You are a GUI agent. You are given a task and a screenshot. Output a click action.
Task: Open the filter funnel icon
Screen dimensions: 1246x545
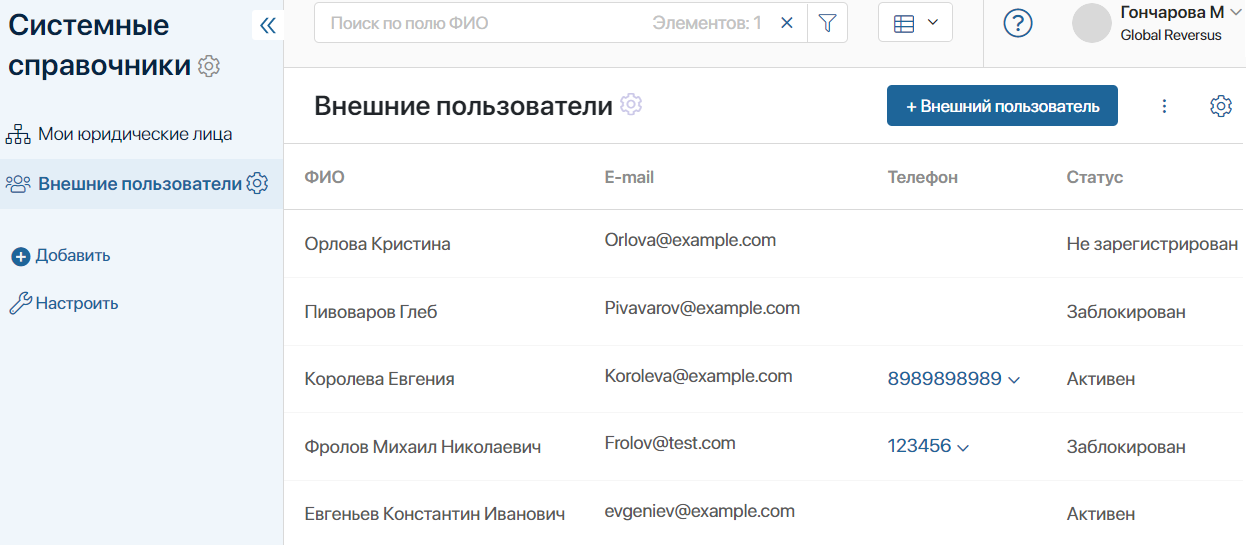pos(827,23)
